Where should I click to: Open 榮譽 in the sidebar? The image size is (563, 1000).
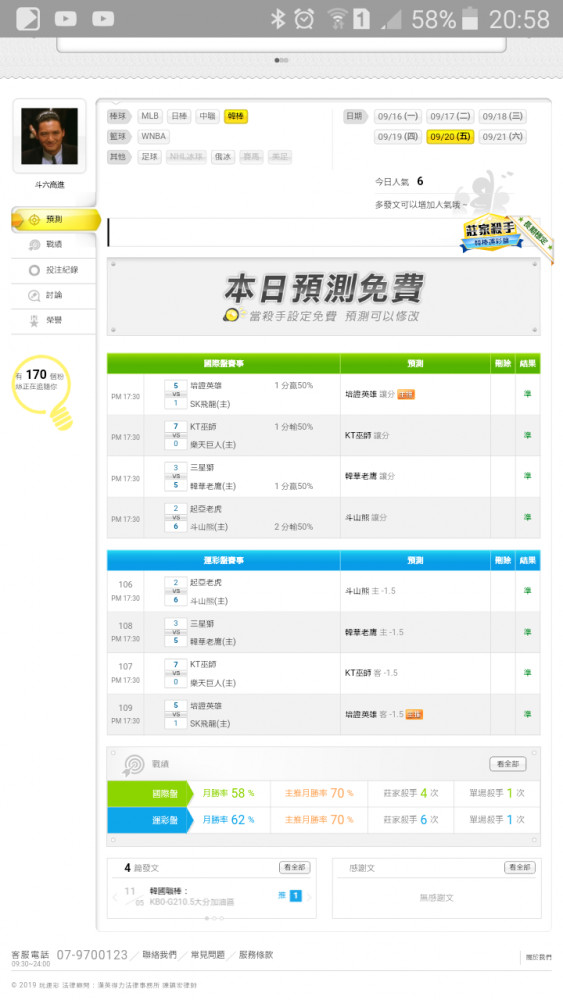[x=54, y=320]
